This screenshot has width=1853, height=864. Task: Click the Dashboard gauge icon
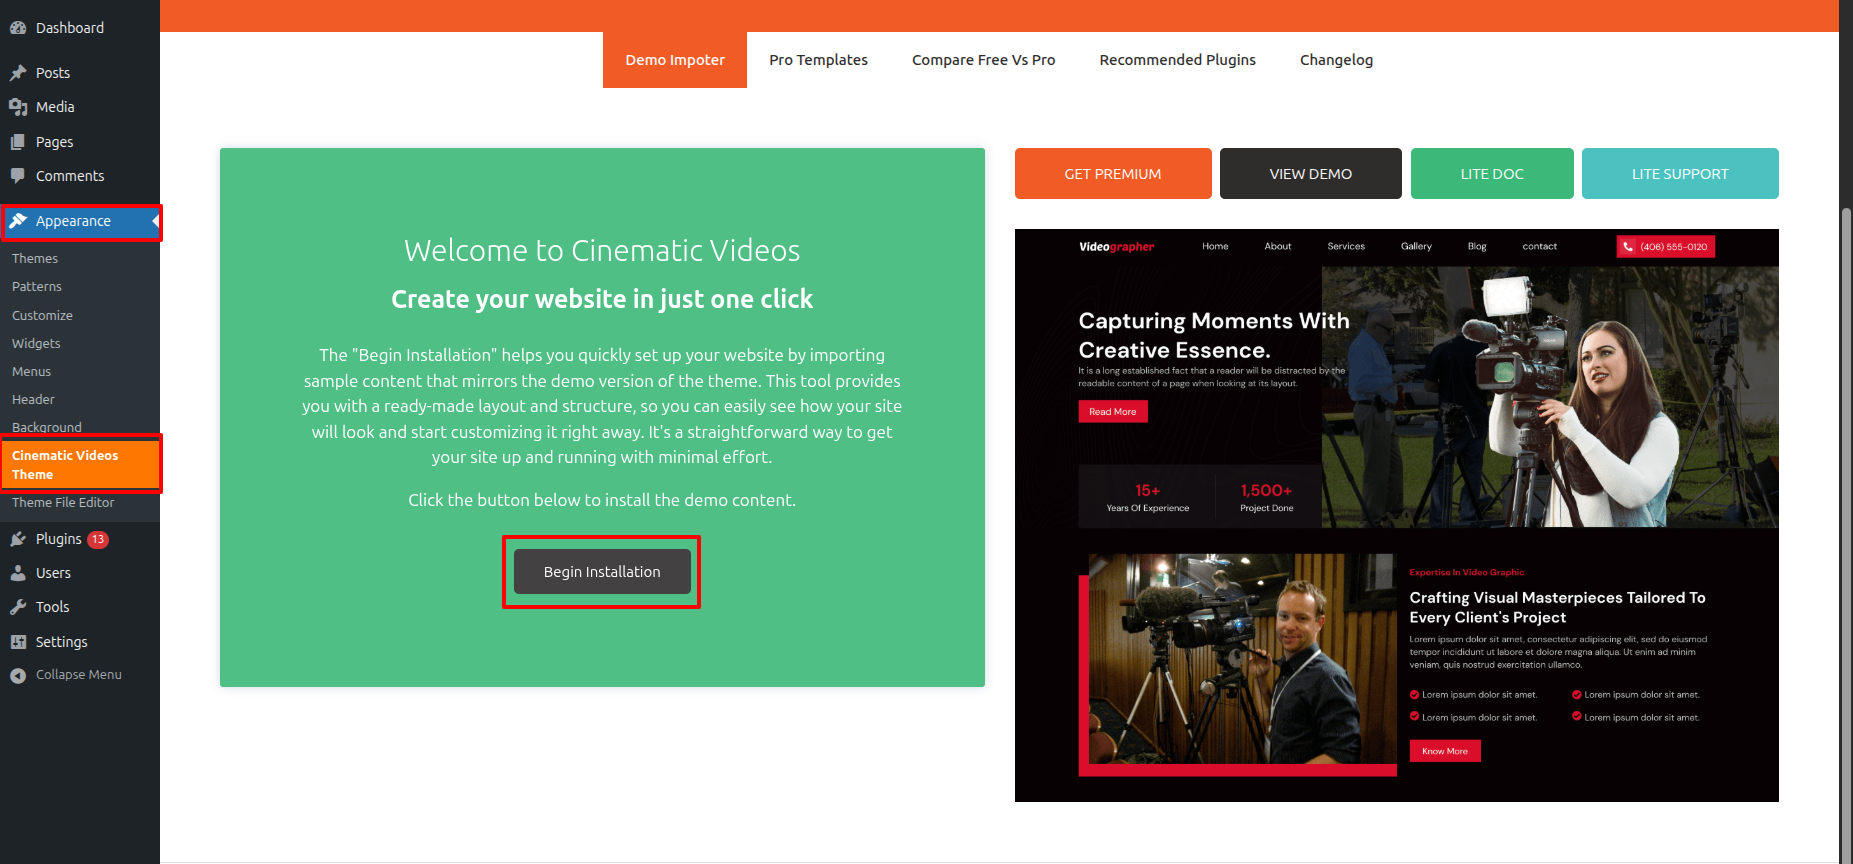click(18, 28)
